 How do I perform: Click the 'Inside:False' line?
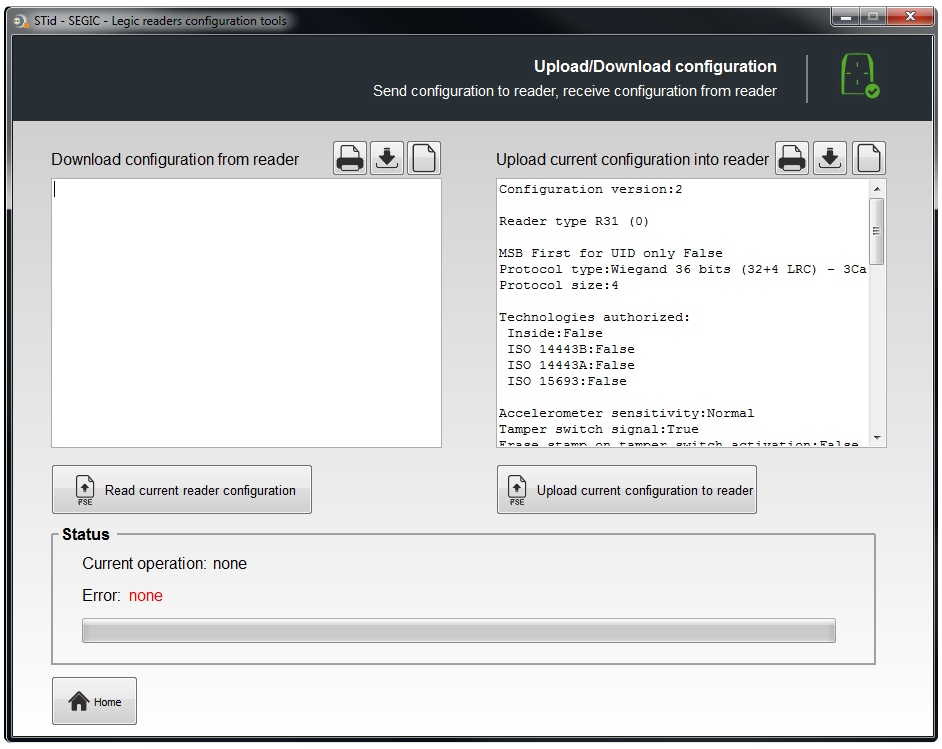point(555,333)
